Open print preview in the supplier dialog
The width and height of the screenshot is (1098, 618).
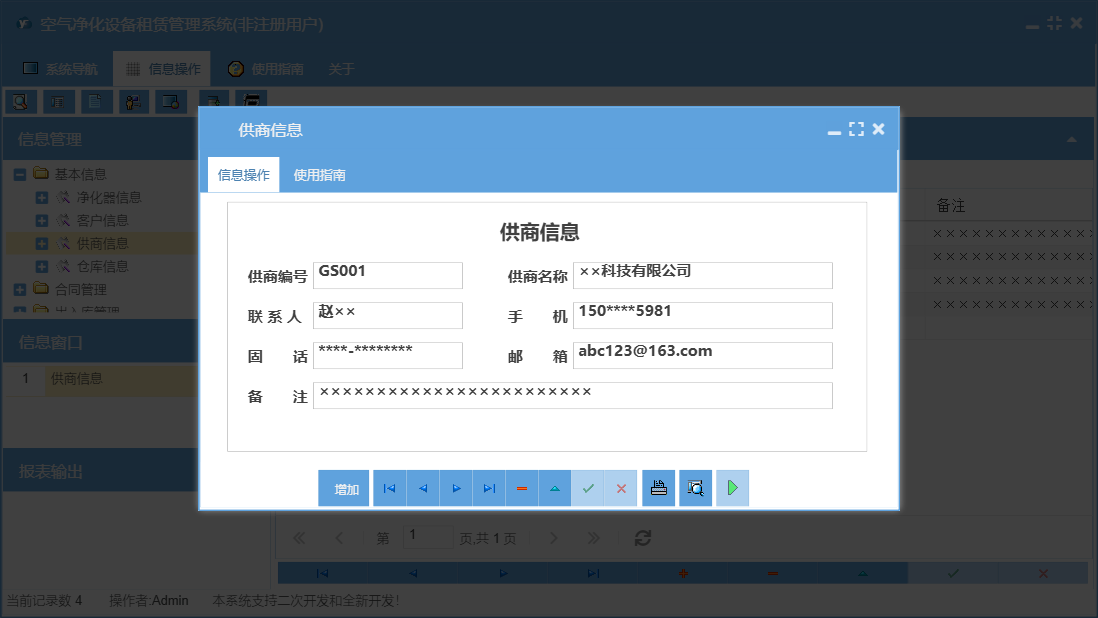click(x=695, y=488)
